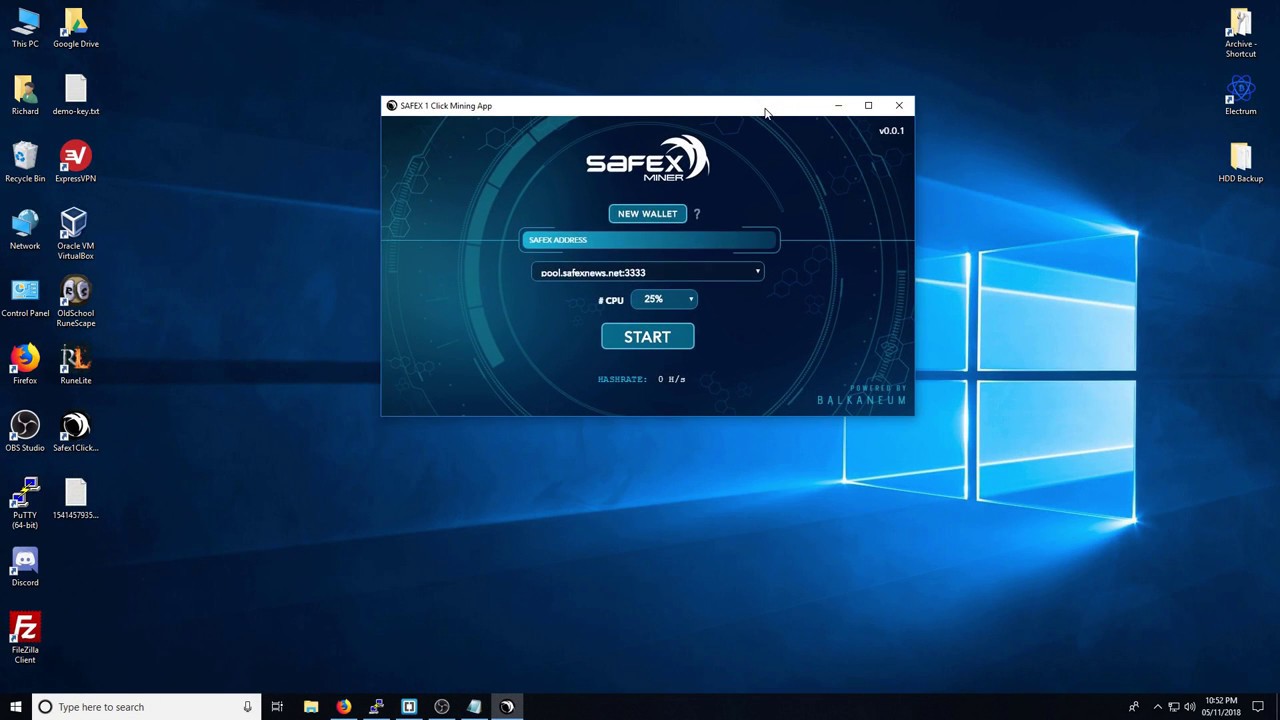This screenshot has width=1280, height=720.
Task: Select the Electrum desktop icon
Action: [x=1241, y=95]
